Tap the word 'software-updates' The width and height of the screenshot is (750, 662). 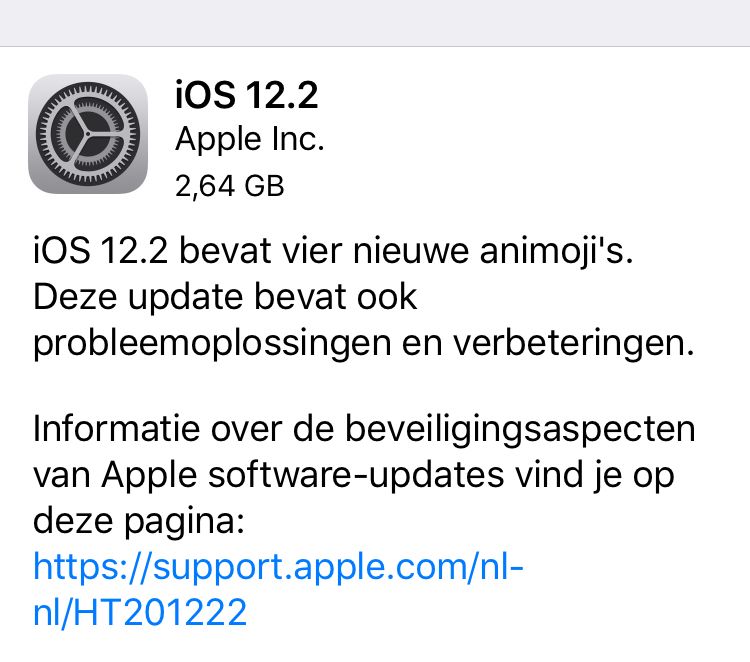point(356,475)
